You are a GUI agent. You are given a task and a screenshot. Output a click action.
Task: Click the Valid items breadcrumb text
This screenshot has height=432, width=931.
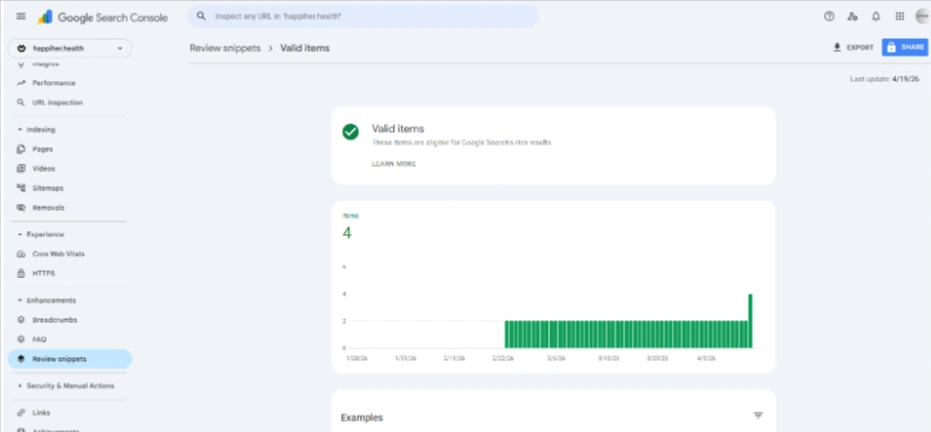coord(305,48)
